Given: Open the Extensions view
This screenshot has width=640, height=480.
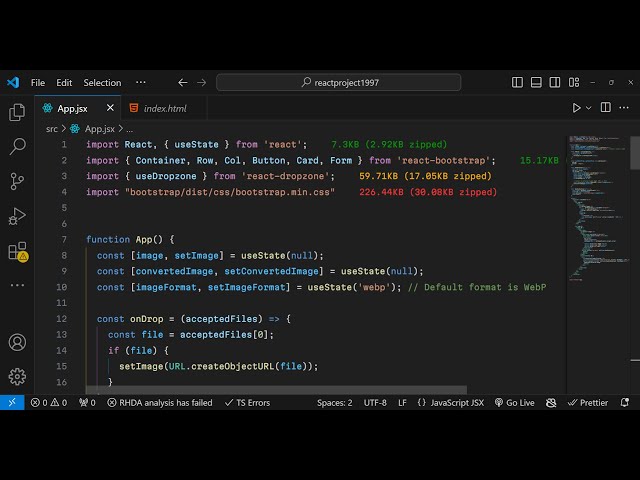Looking at the screenshot, I should (x=17, y=251).
